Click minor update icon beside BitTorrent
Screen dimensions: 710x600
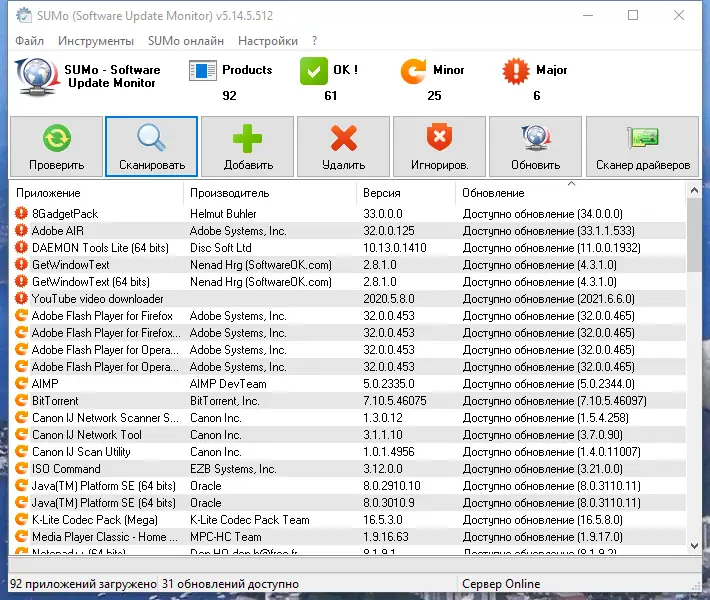[21, 400]
